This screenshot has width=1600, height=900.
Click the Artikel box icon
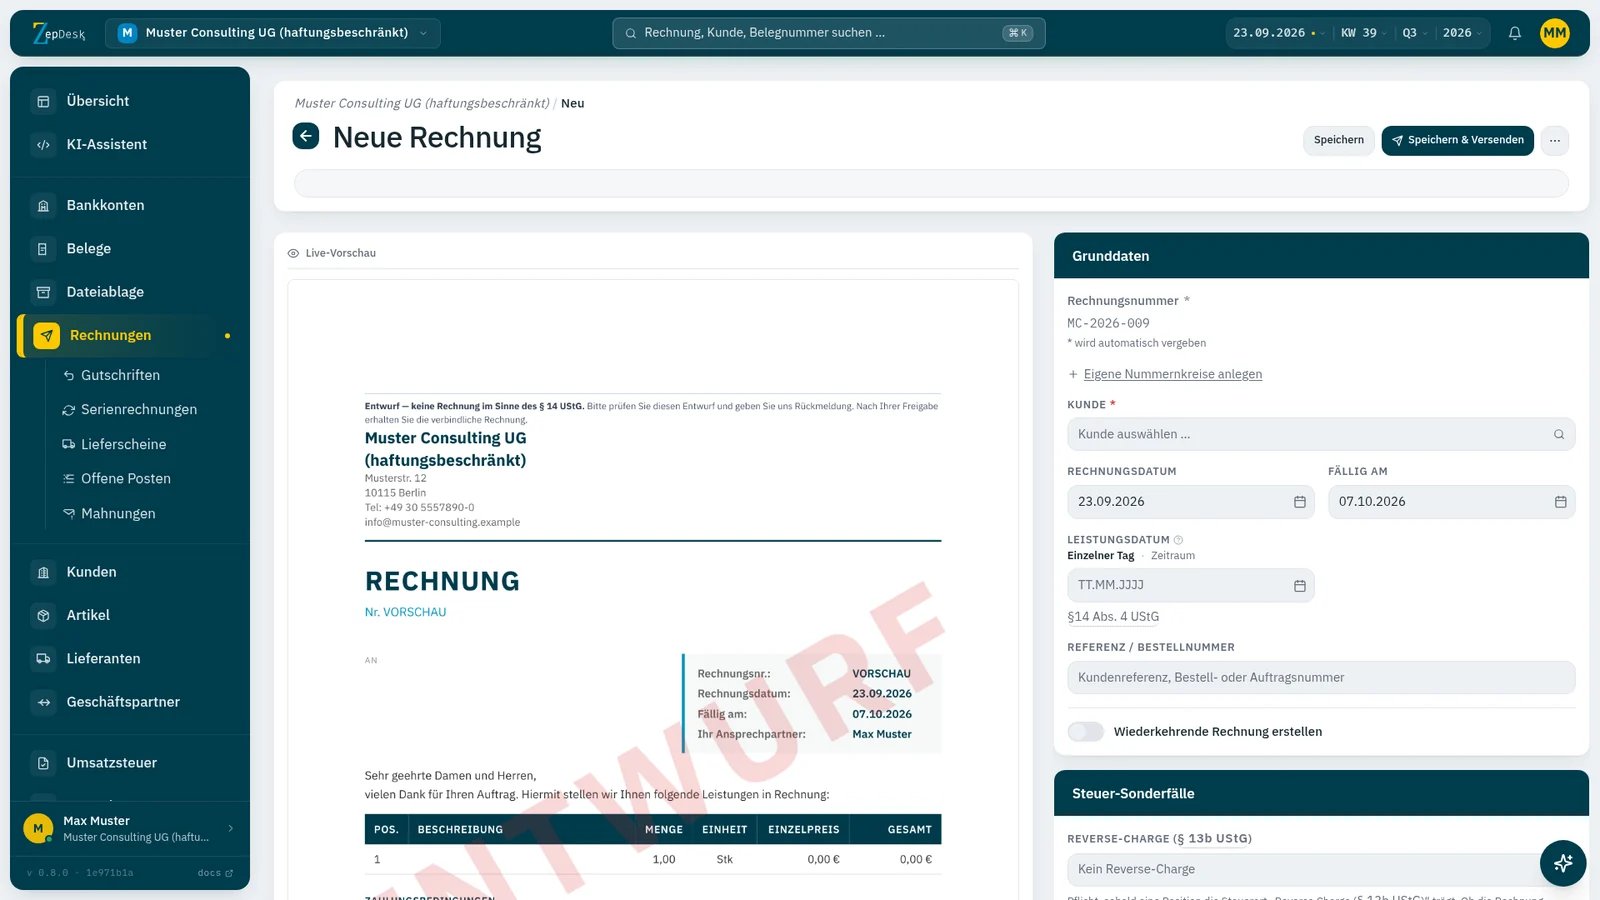[43, 616]
